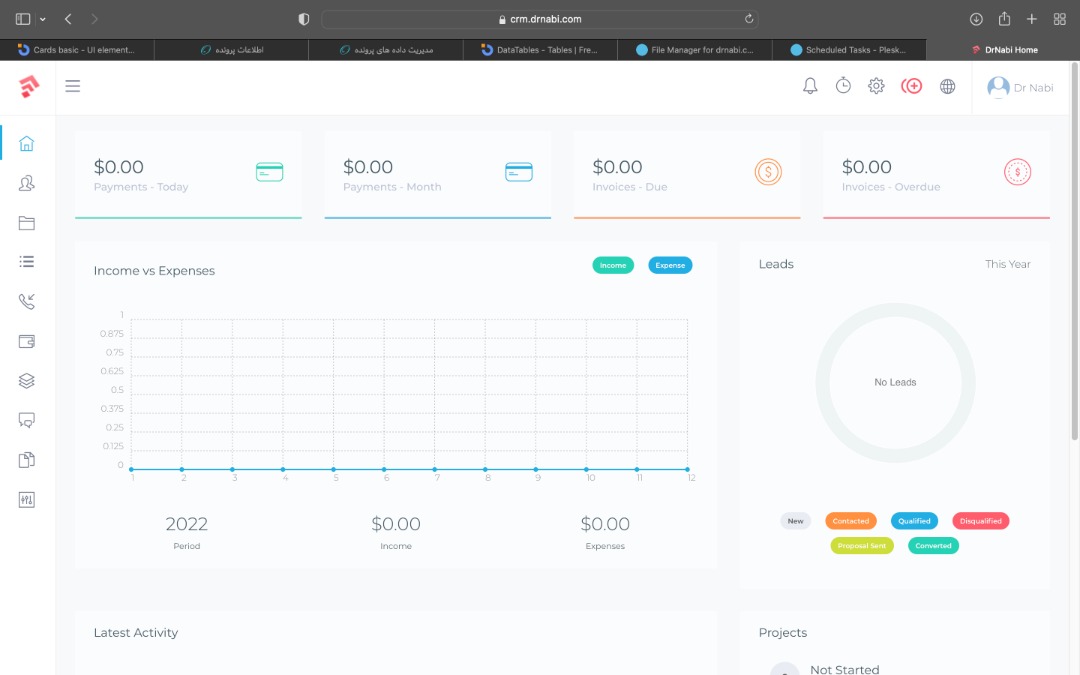Toggle the Income series in the chart legend

click(613, 265)
